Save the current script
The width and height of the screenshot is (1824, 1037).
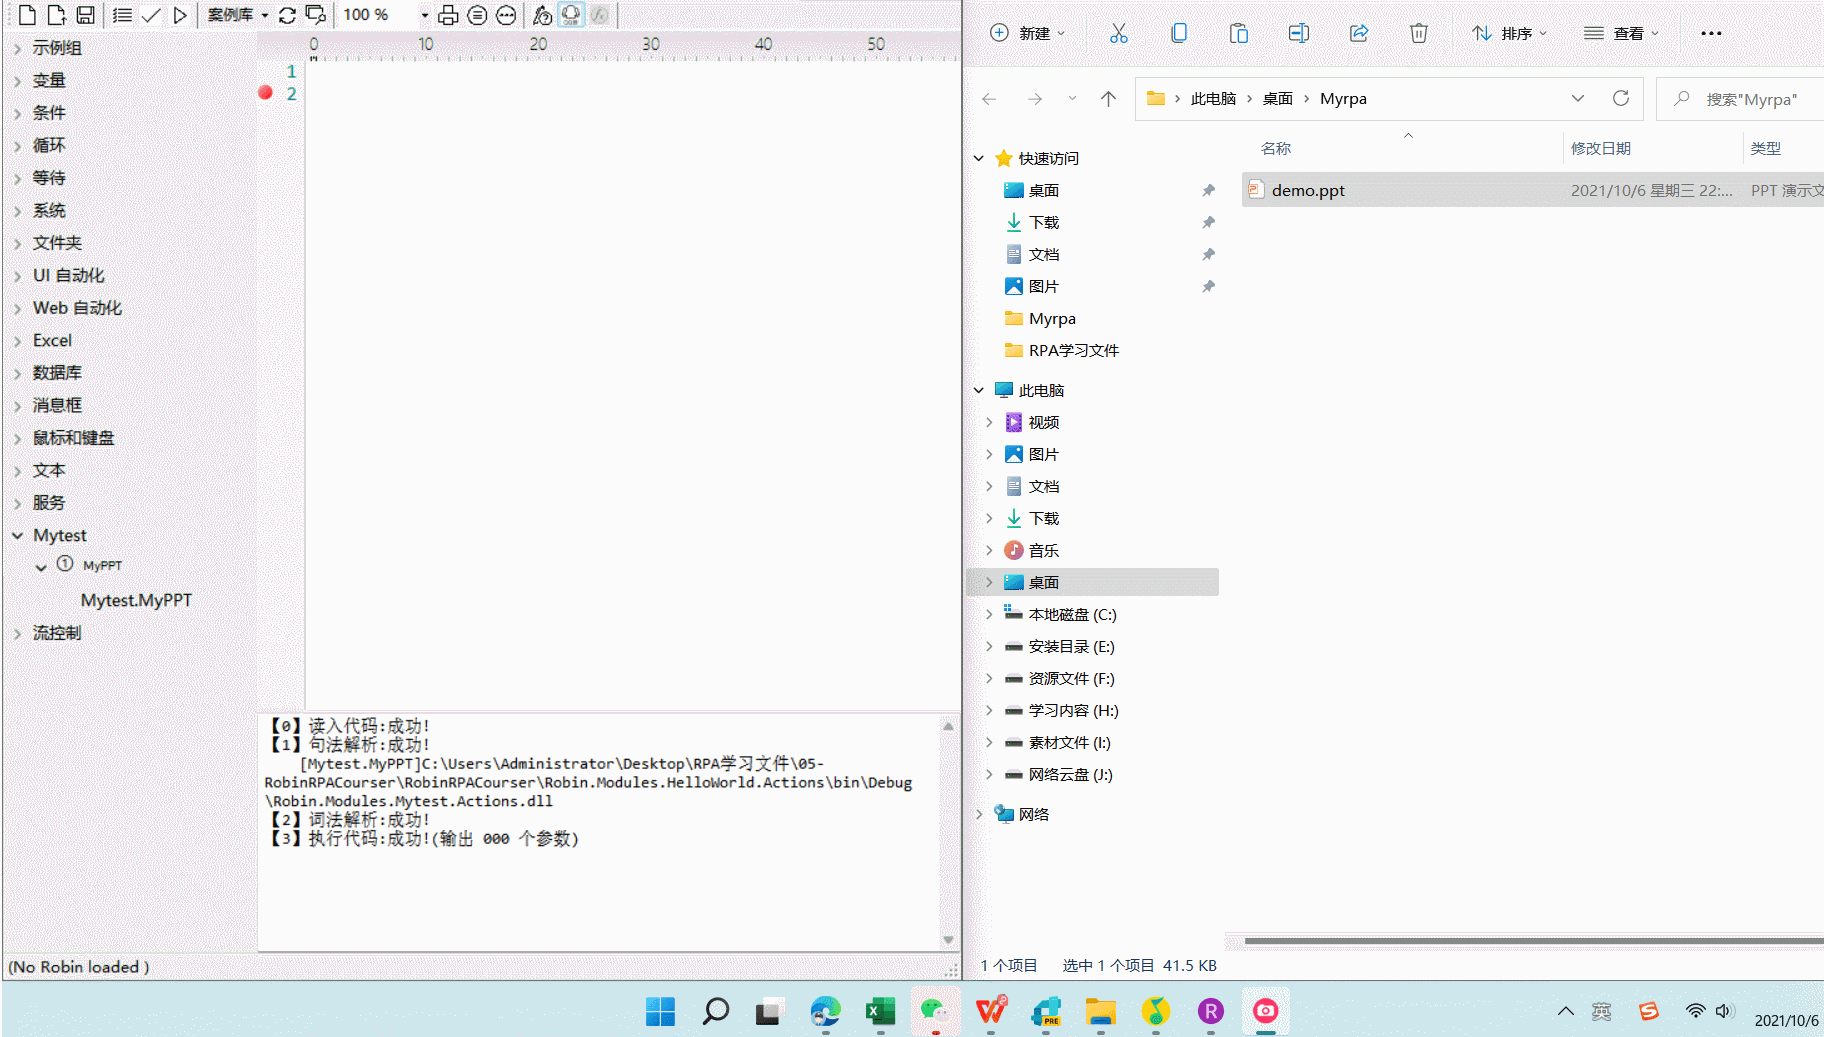(86, 15)
